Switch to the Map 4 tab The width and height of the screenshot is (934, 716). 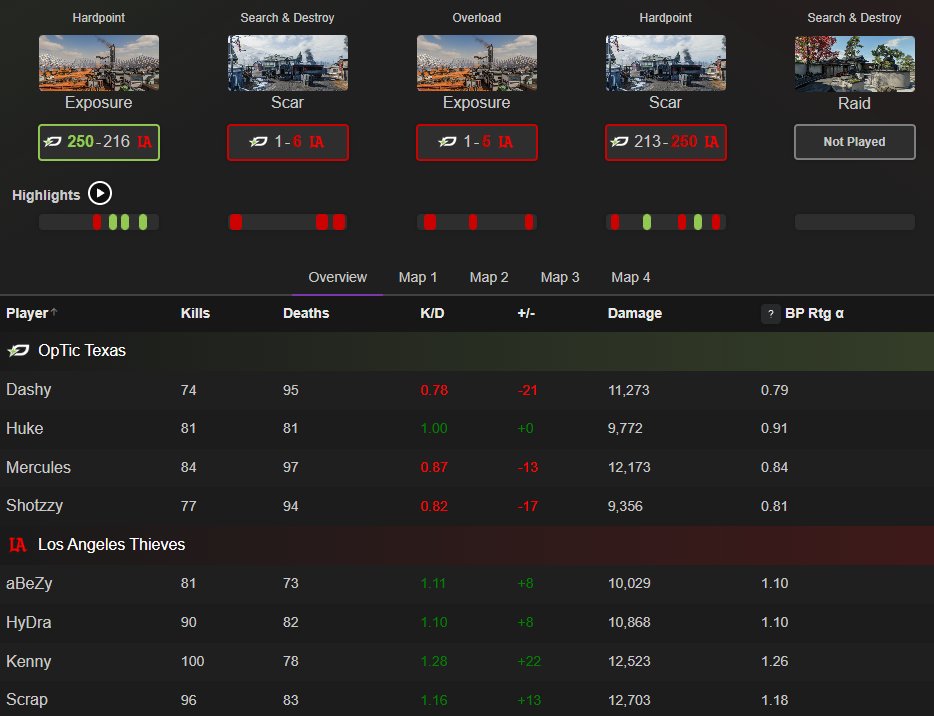tap(630, 278)
